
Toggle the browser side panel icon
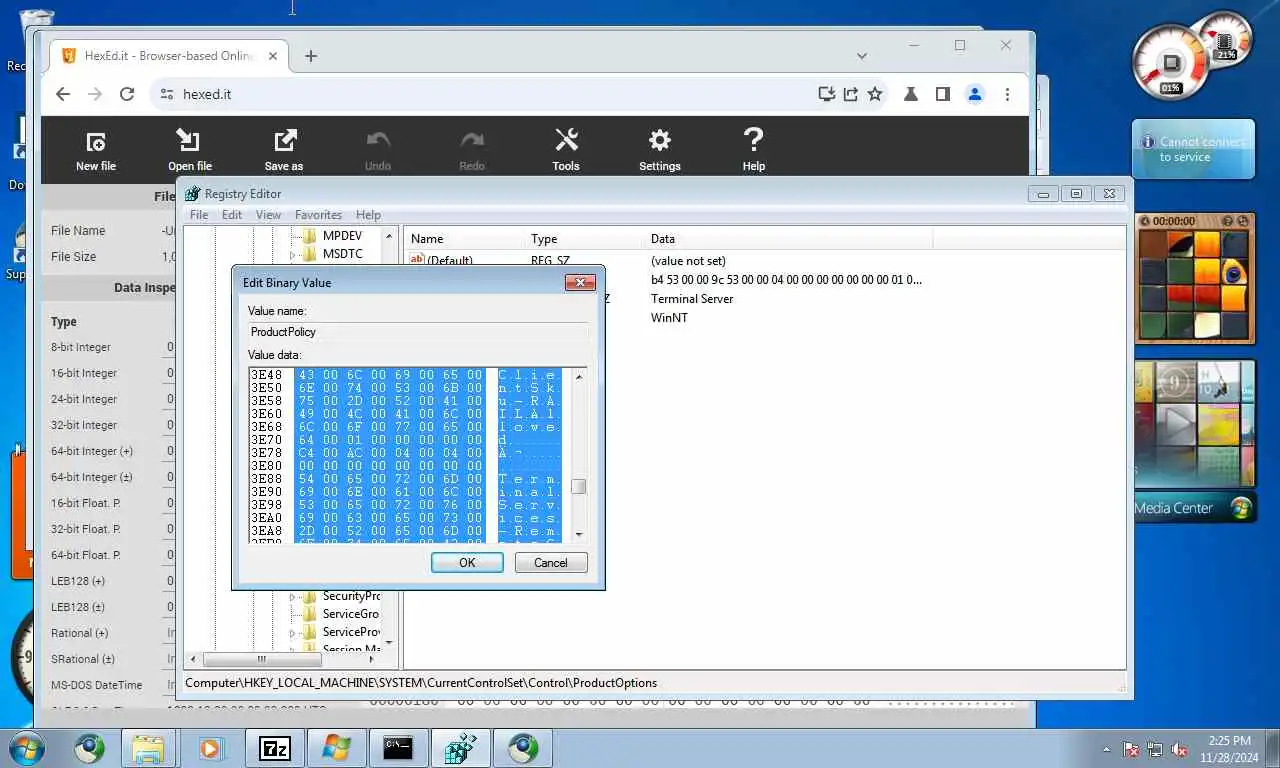(x=942, y=94)
